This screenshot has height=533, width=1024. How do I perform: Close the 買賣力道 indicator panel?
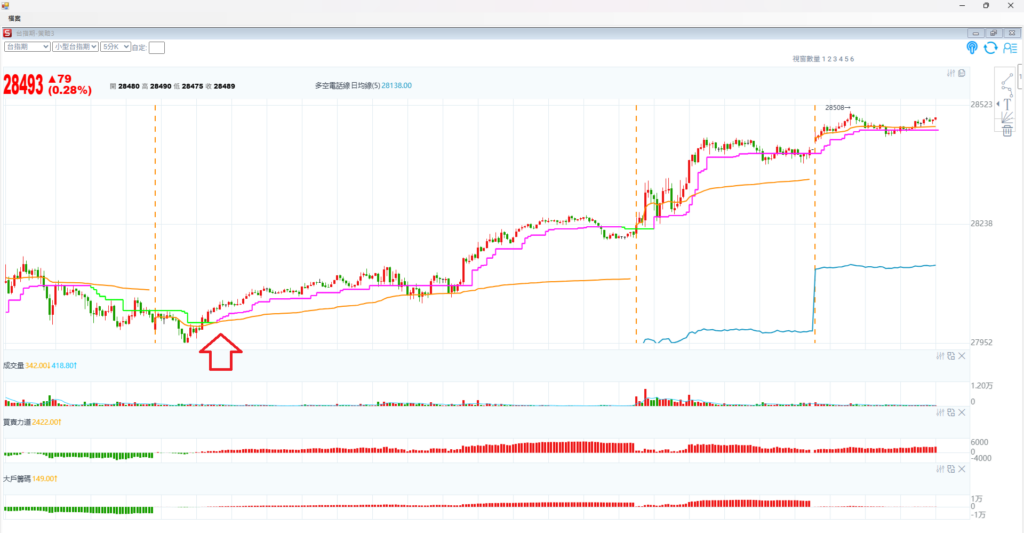click(961, 413)
